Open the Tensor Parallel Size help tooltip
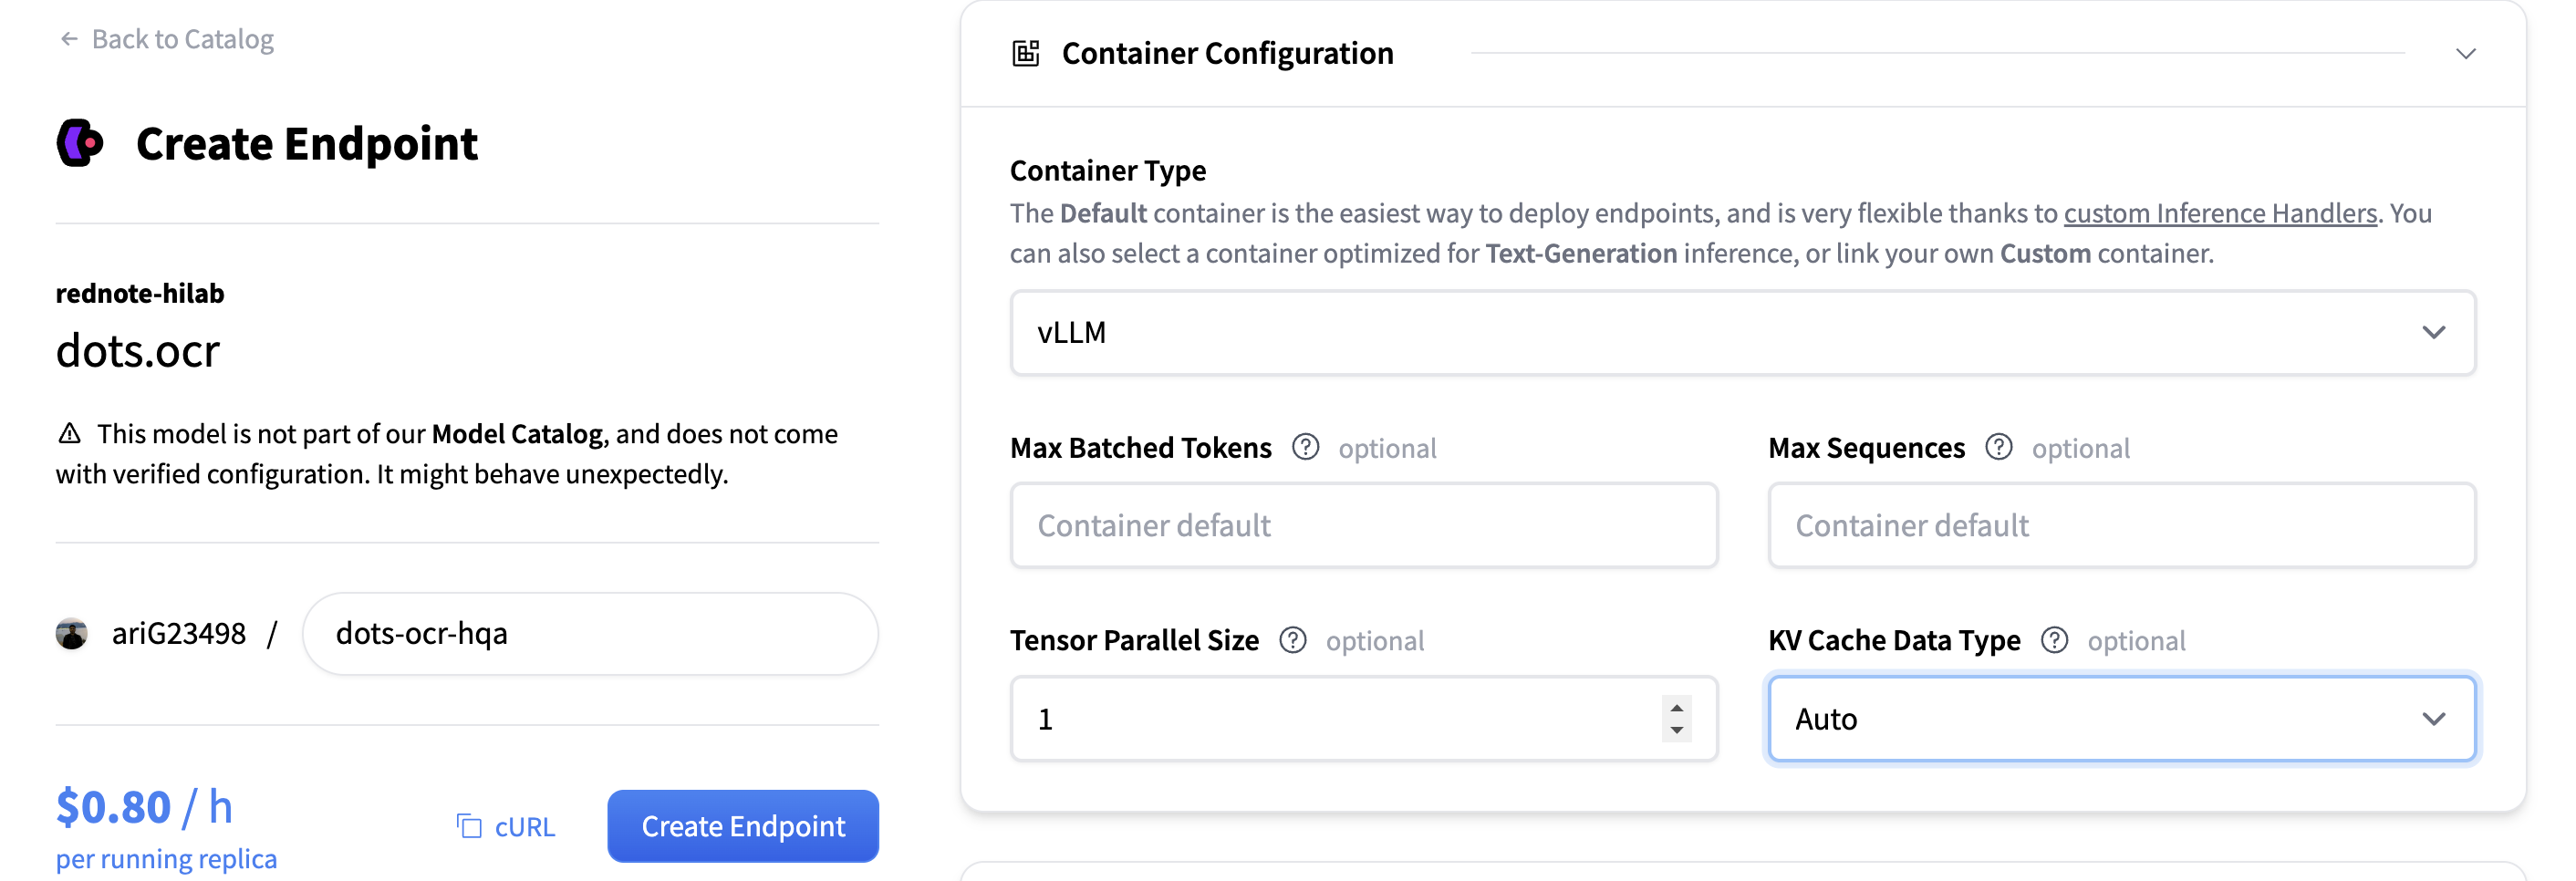 click(x=1293, y=641)
